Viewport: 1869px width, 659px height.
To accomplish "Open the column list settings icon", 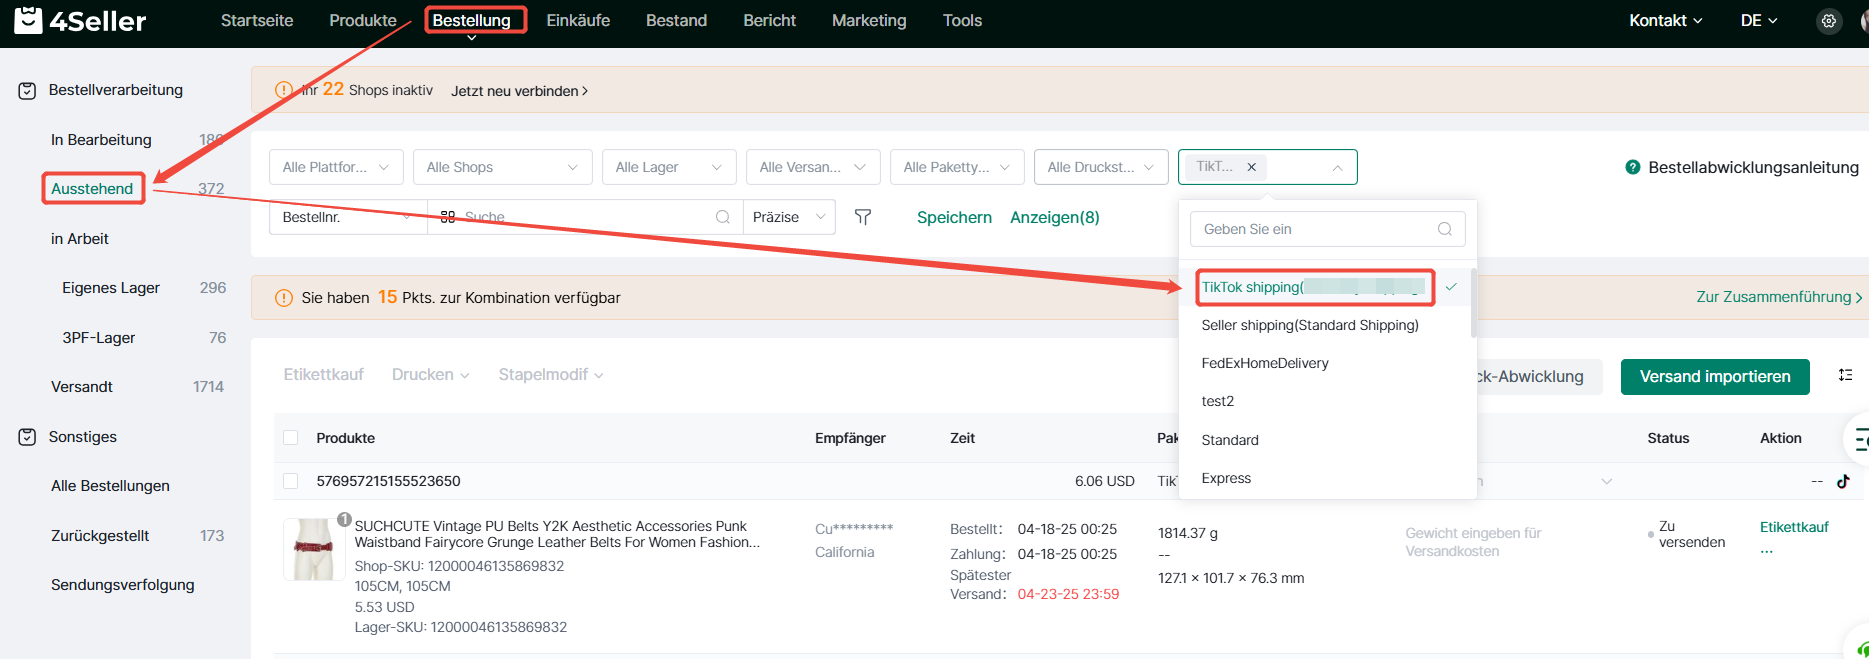I will tap(1845, 375).
